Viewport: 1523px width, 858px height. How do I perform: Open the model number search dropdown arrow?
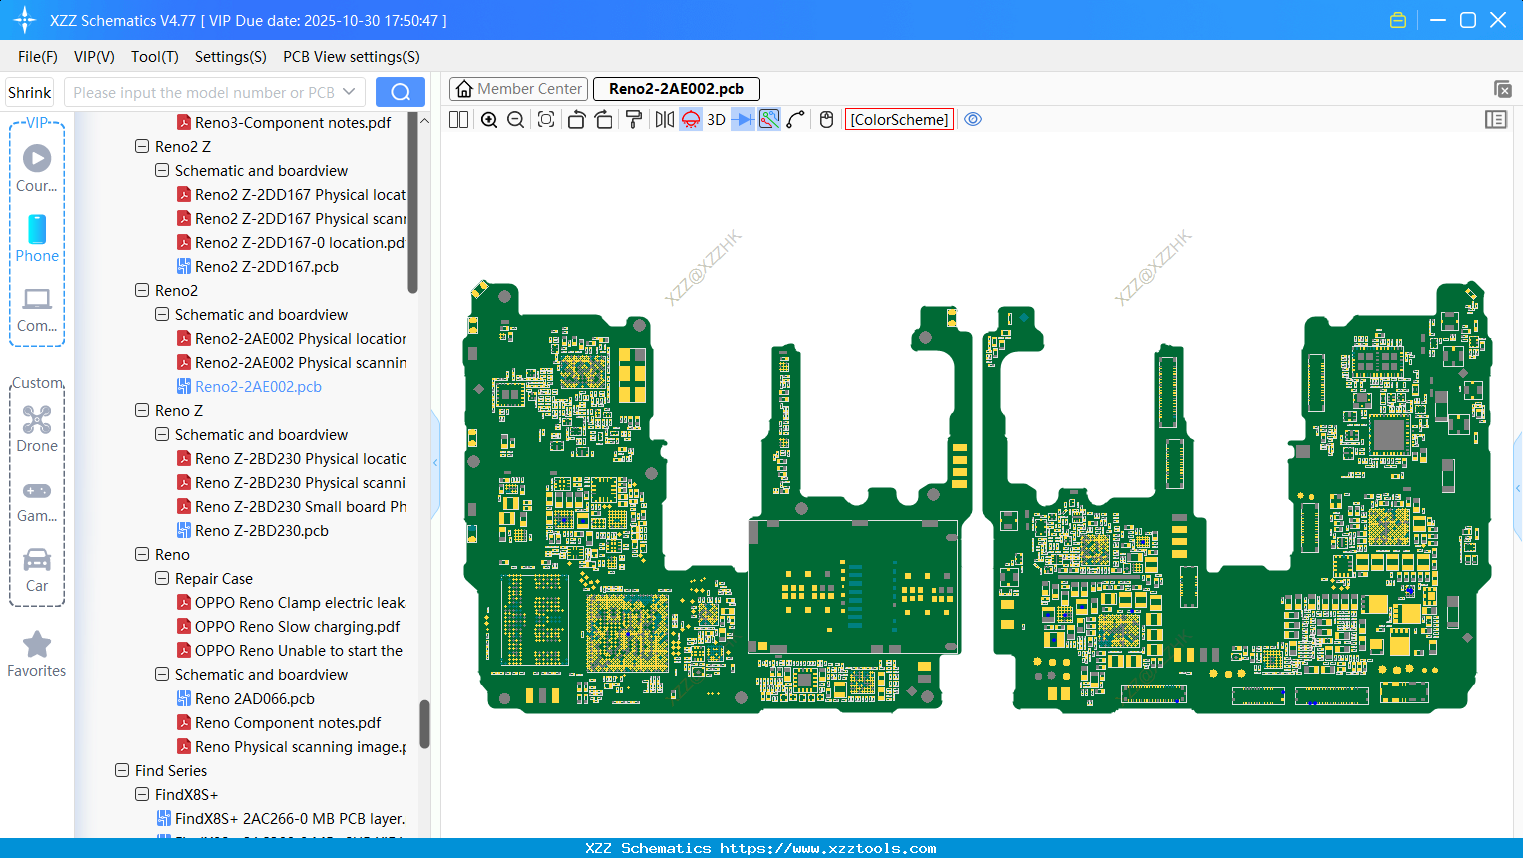[x=349, y=92]
